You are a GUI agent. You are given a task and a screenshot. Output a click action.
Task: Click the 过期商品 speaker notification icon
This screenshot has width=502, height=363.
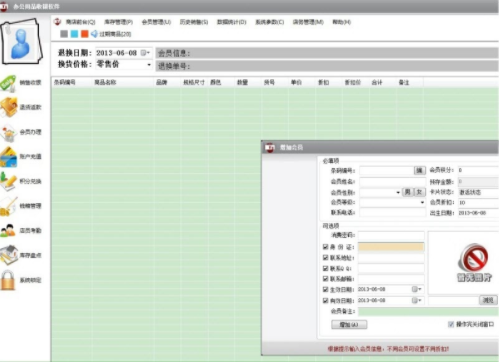point(95,34)
